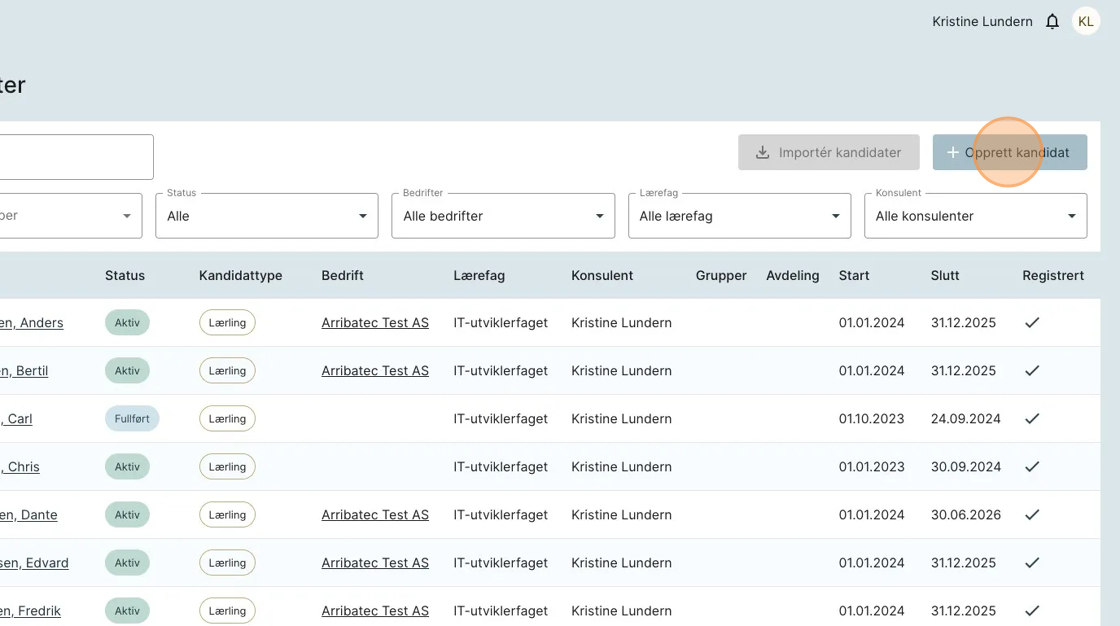Click the registered checkmark in Fredrik row
The width and height of the screenshot is (1120, 626).
(x=1032, y=611)
